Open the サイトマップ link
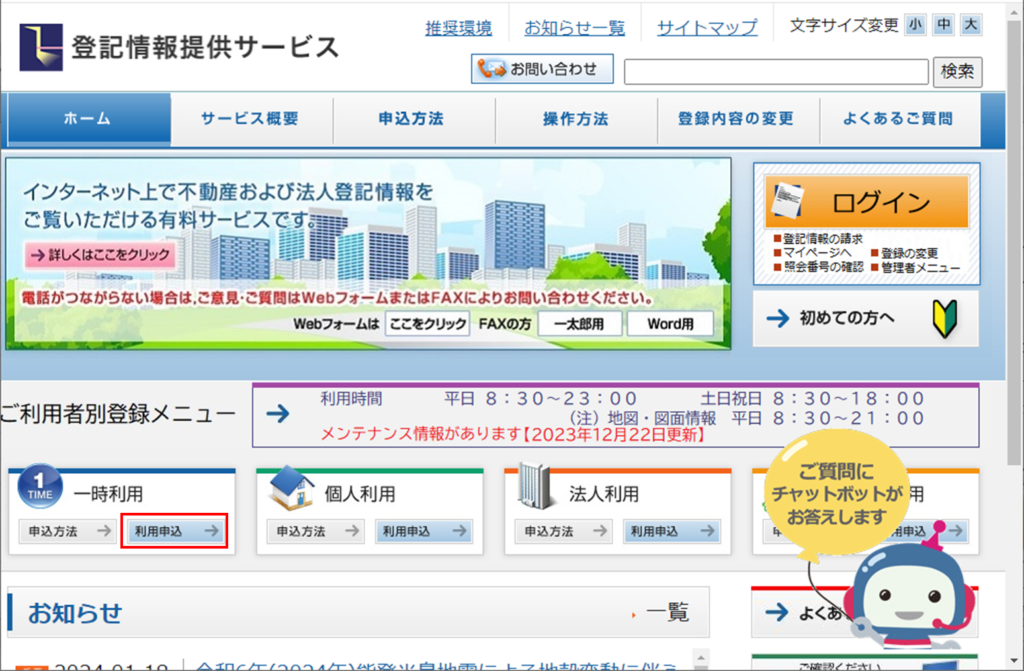The height and width of the screenshot is (671, 1024). pyautogui.click(x=707, y=28)
